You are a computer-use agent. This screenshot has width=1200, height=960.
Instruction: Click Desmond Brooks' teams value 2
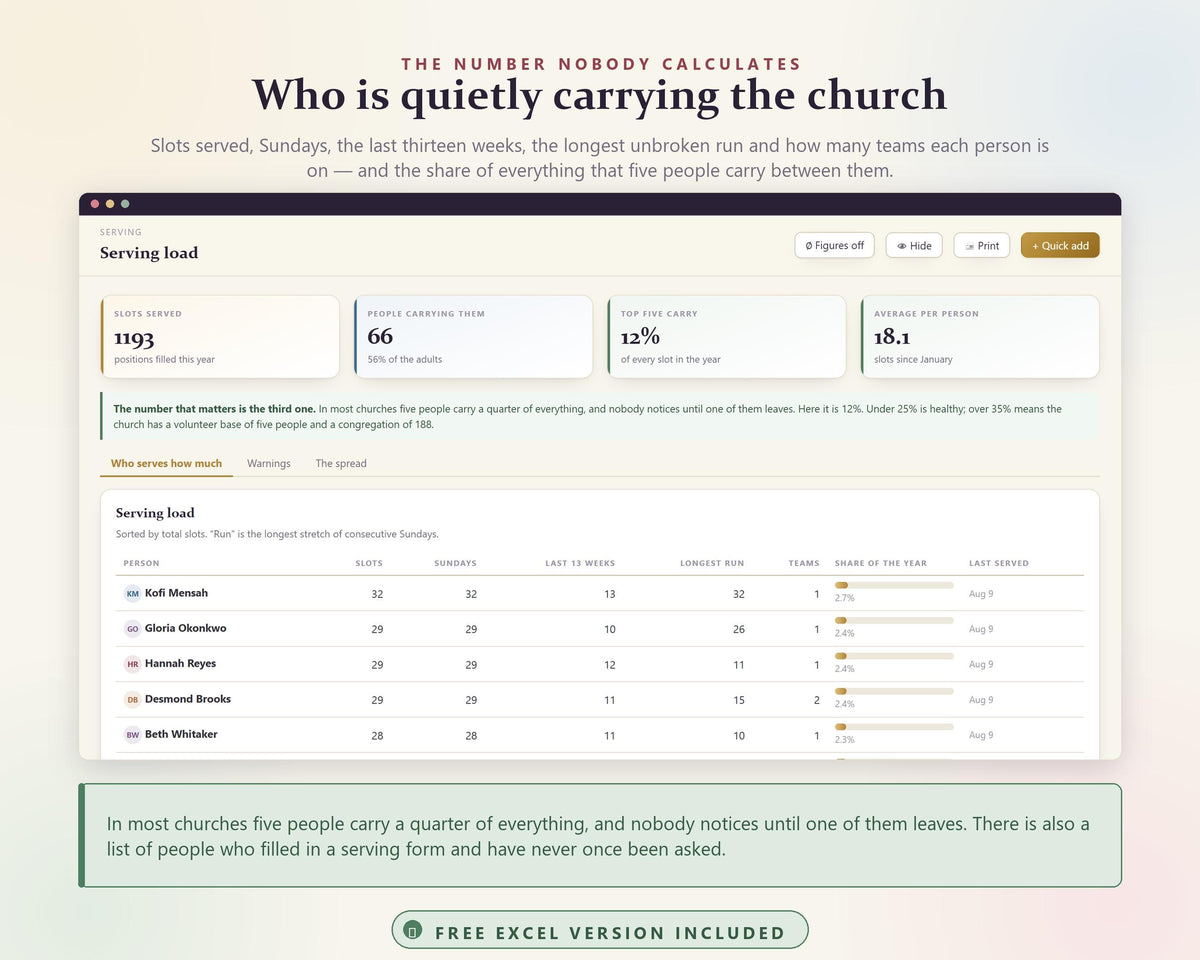click(x=817, y=700)
